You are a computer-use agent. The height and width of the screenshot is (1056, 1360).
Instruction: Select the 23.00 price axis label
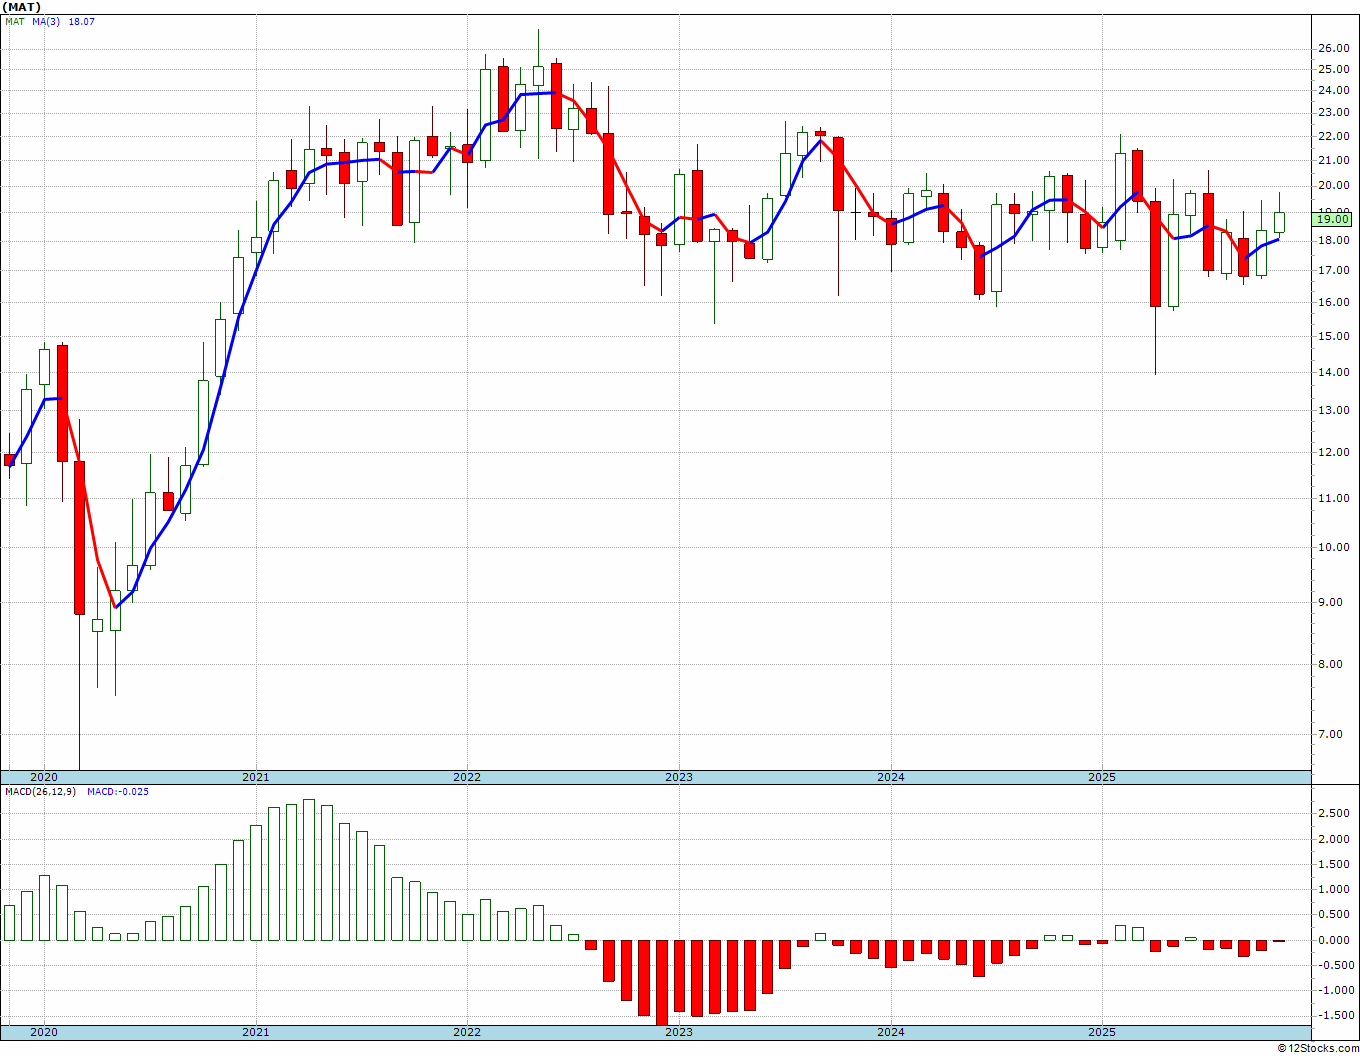(x=1333, y=113)
